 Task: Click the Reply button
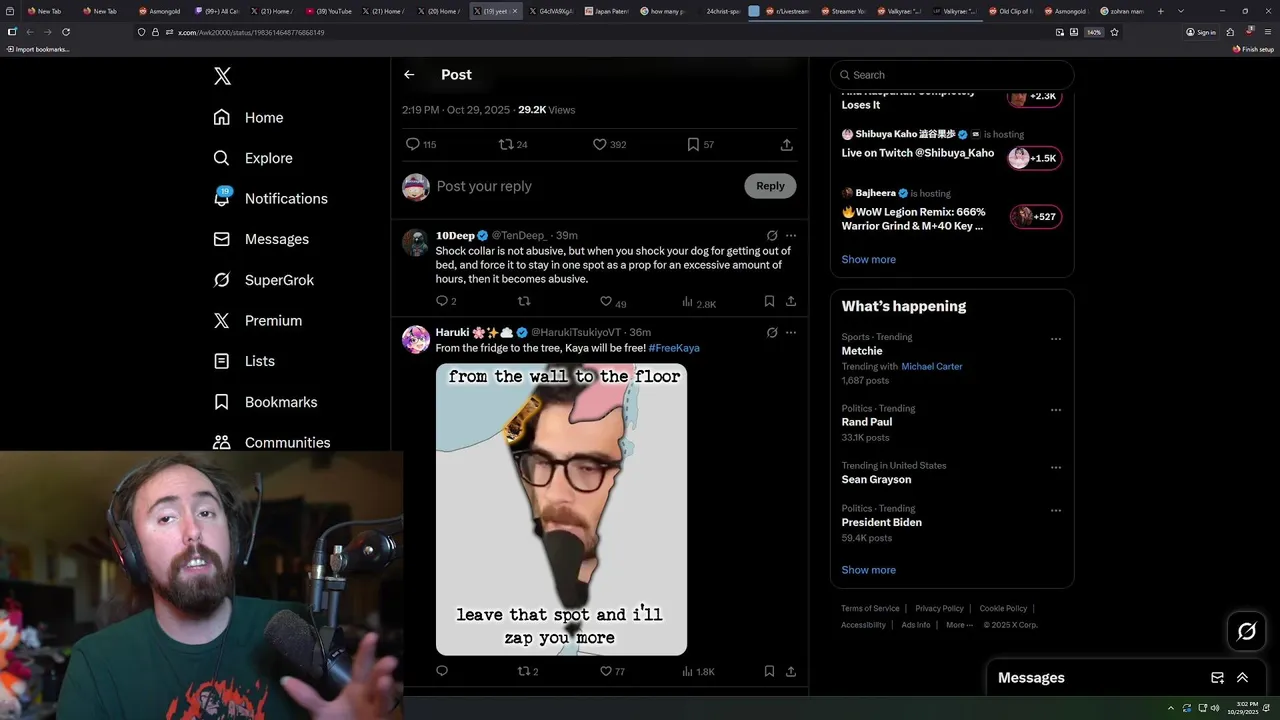point(770,186)
